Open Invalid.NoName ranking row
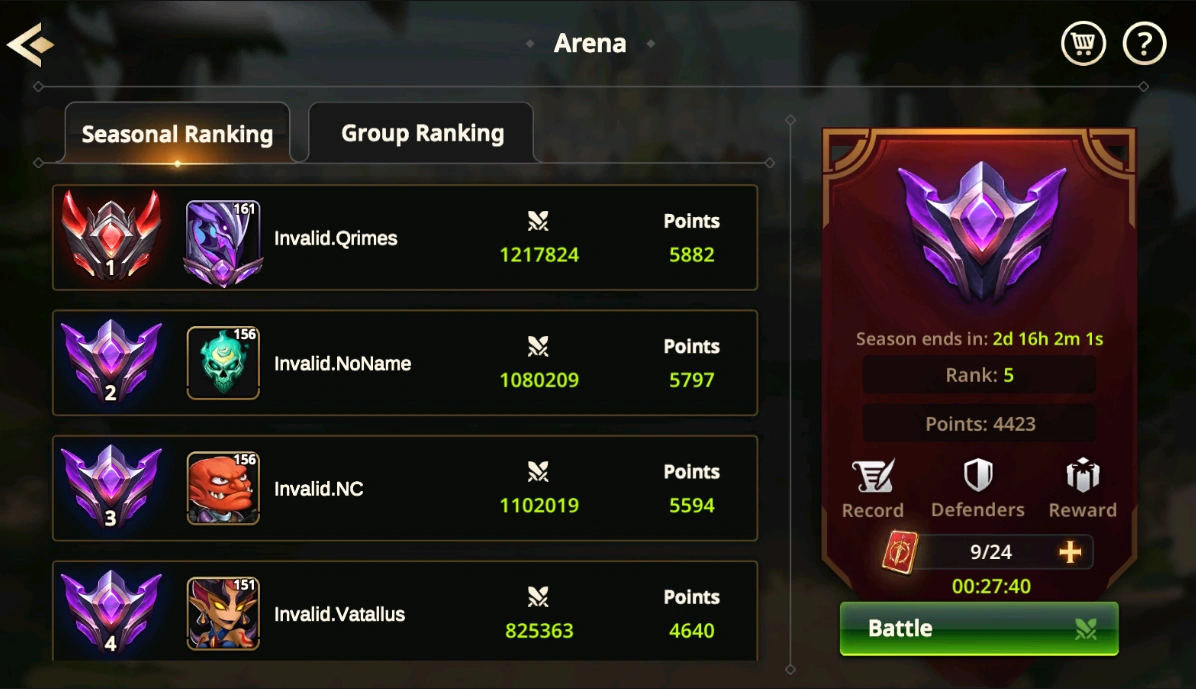The image size is (1196, 689). 405,362
